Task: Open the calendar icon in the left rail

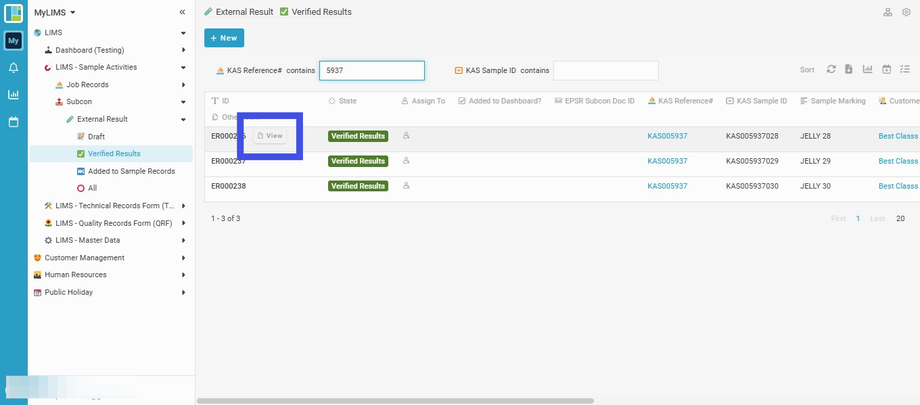Action: click(x=13, y=122)
